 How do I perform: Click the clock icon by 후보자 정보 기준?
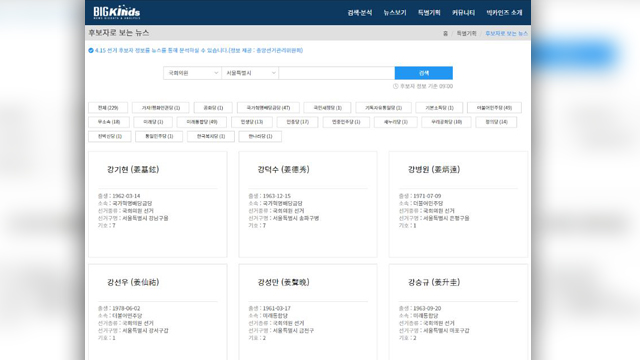(395, 86)
